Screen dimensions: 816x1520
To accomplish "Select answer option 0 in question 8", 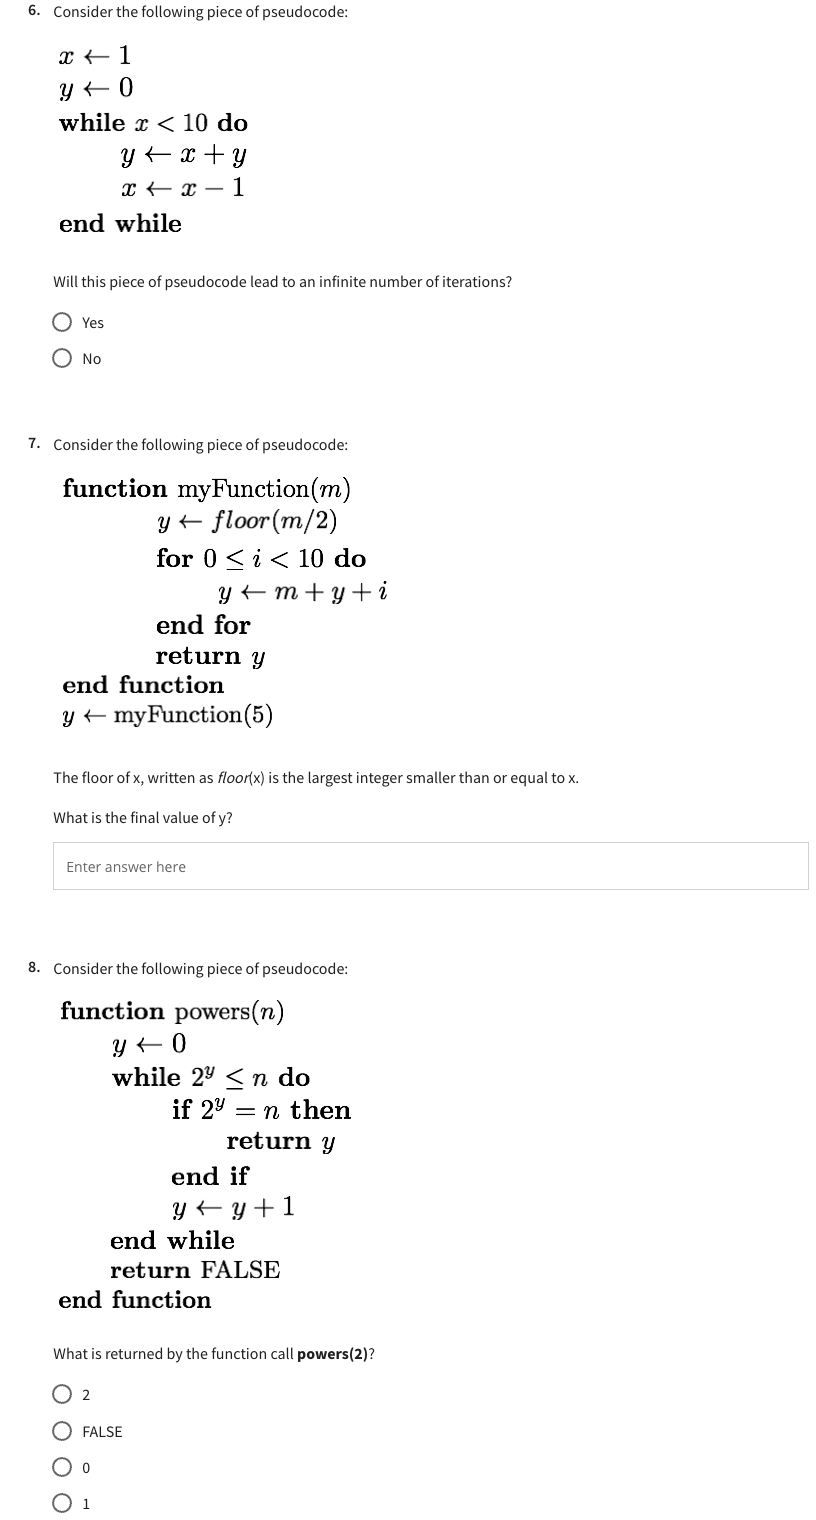I will 62,1467.
